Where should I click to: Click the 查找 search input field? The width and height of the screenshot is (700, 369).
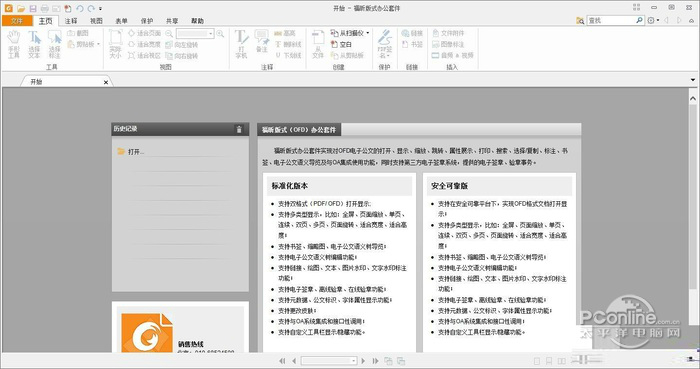click(611, 21)
